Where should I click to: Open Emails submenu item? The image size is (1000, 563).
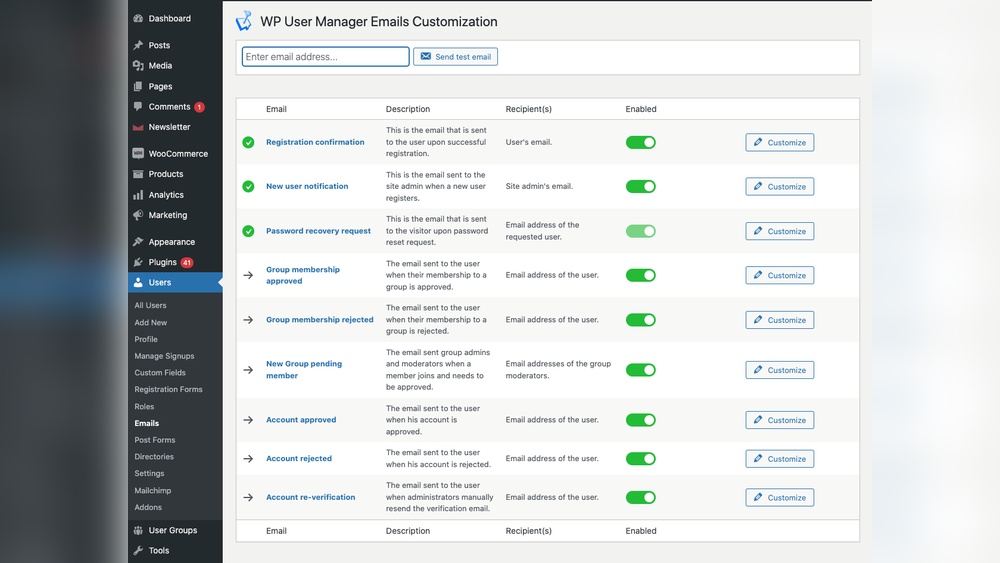tap(147, 423)
